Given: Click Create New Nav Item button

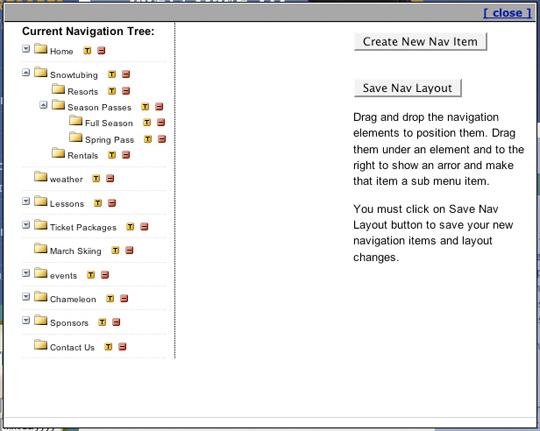Looking at the screenshot, I should [420, 42].
